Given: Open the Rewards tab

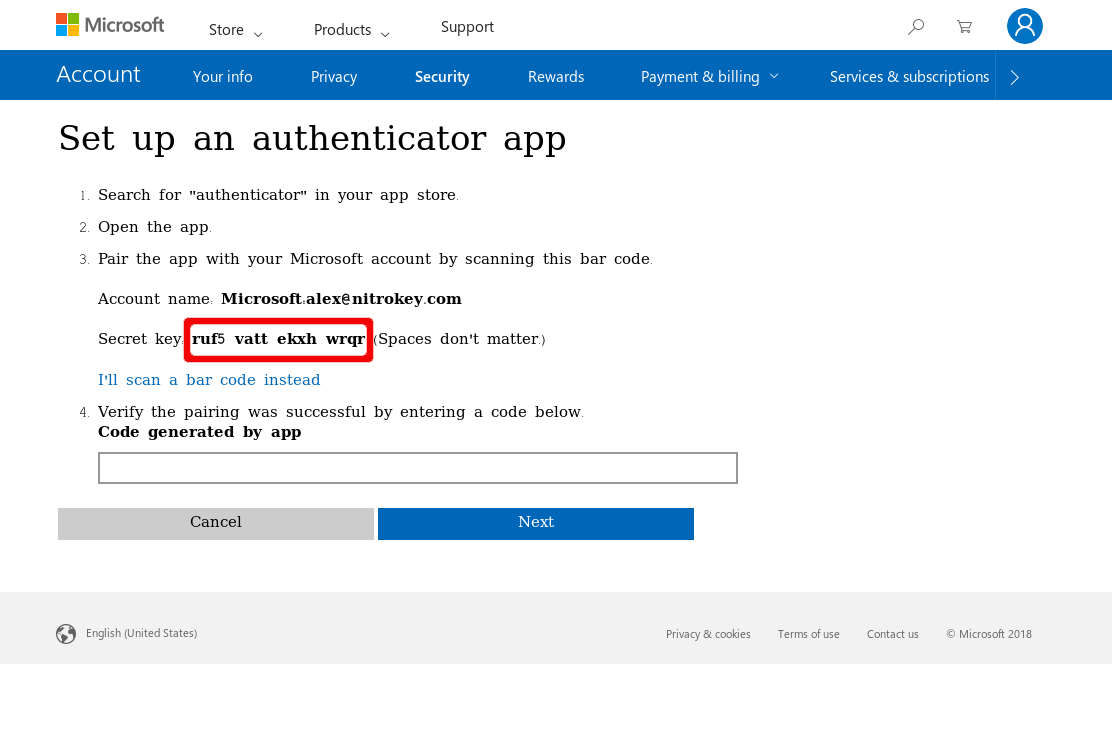Looking at the screenshot, I should tap(556, 77).
